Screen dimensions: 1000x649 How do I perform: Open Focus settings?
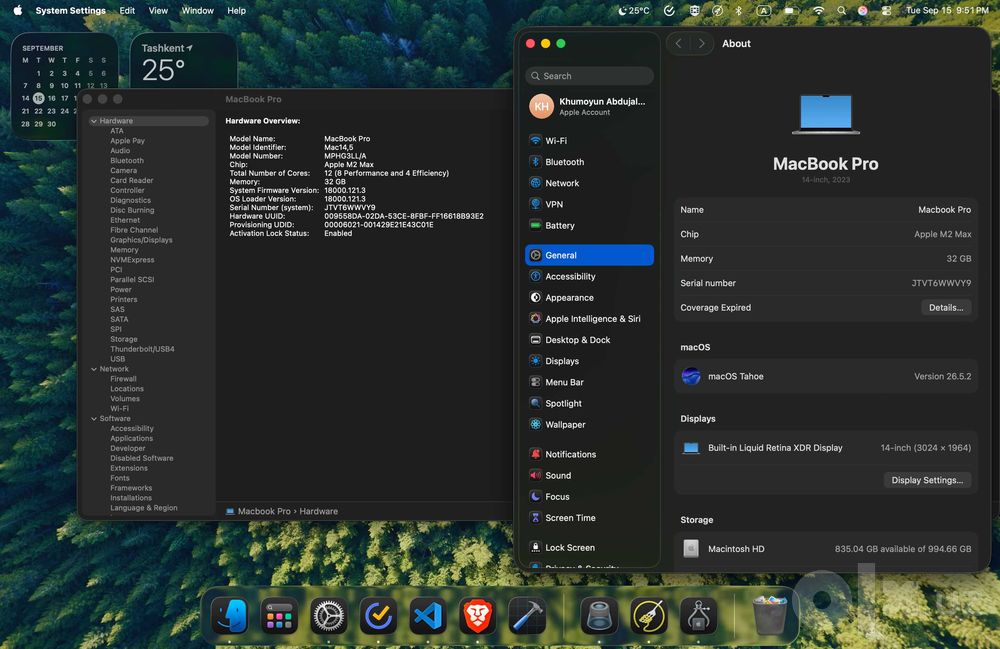coord(589,497)
